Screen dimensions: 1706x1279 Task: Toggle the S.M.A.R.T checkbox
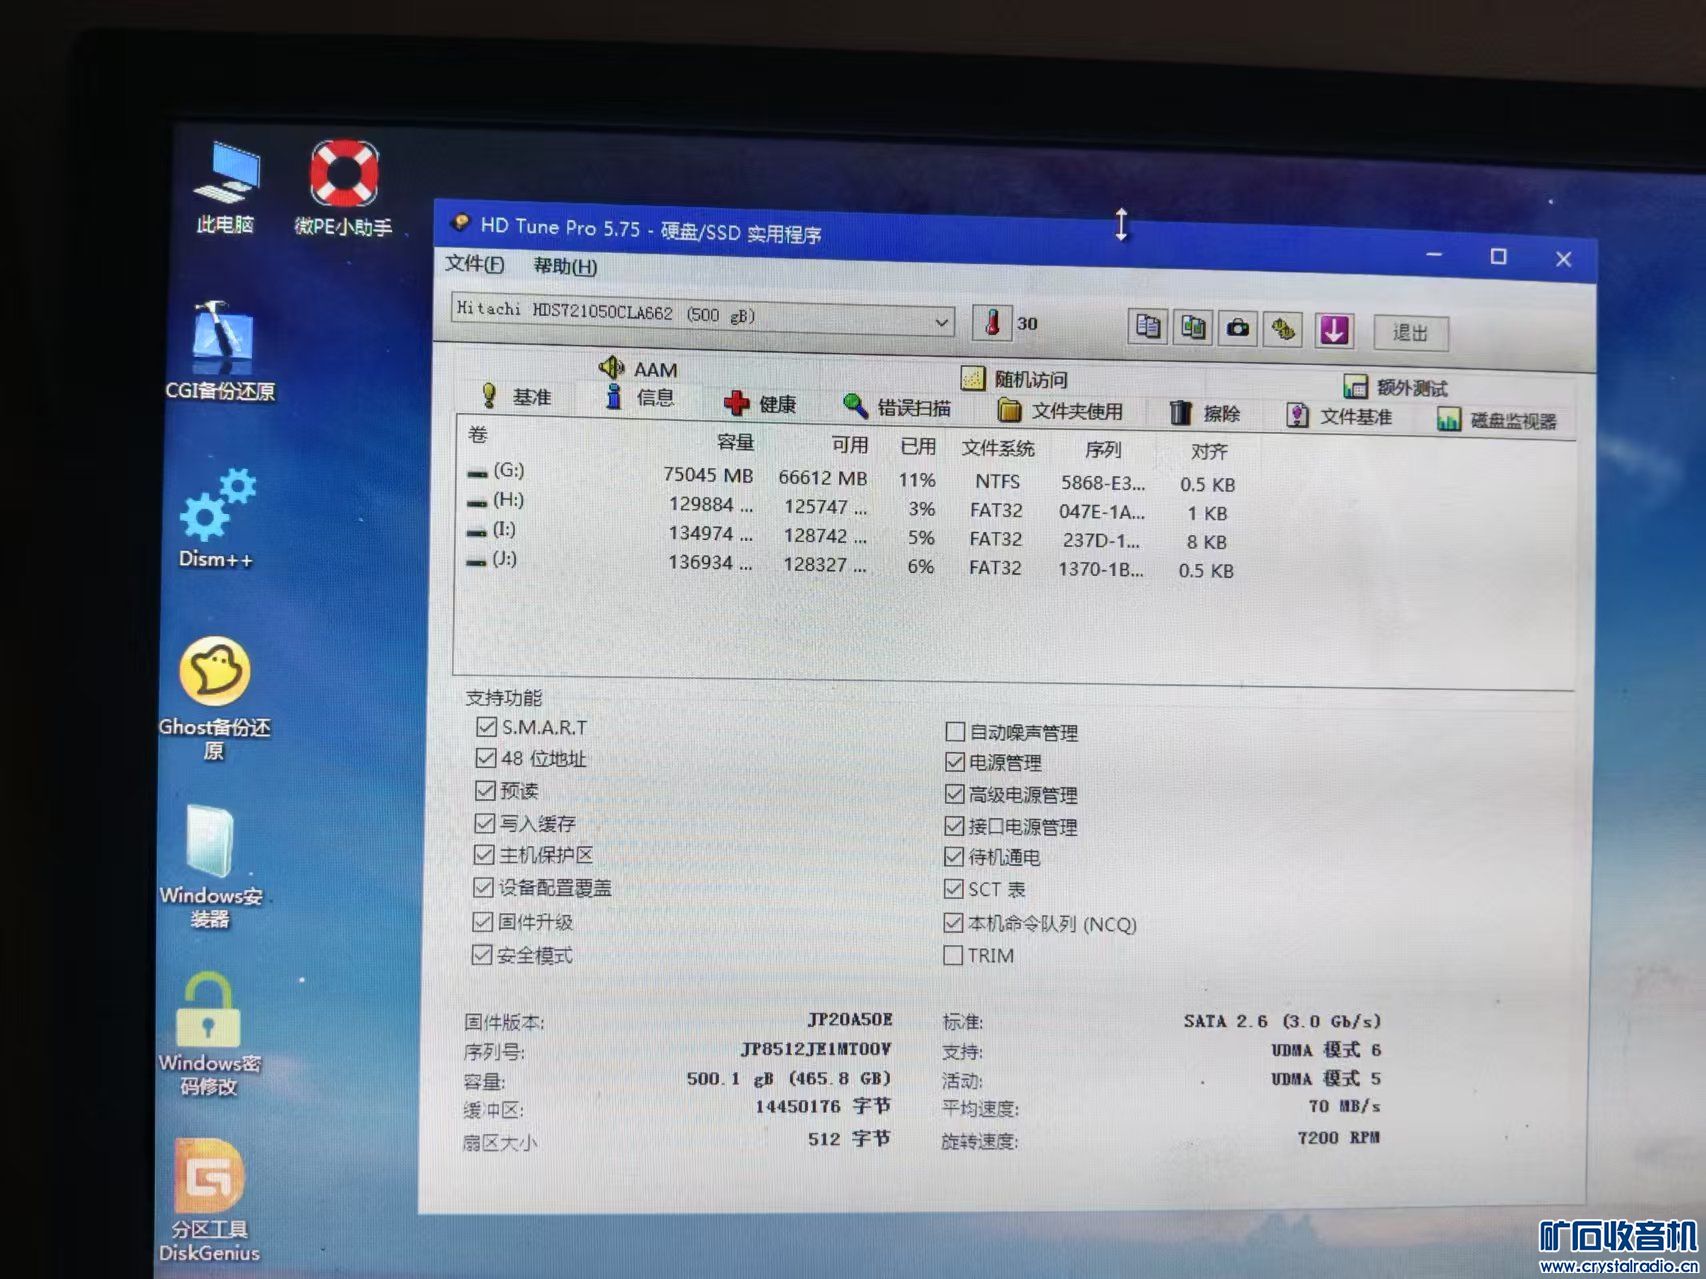(486, 726)
